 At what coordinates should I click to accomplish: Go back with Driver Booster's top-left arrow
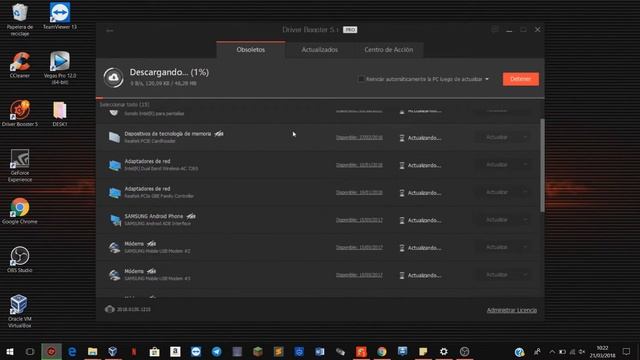click(x=109, y=30)
